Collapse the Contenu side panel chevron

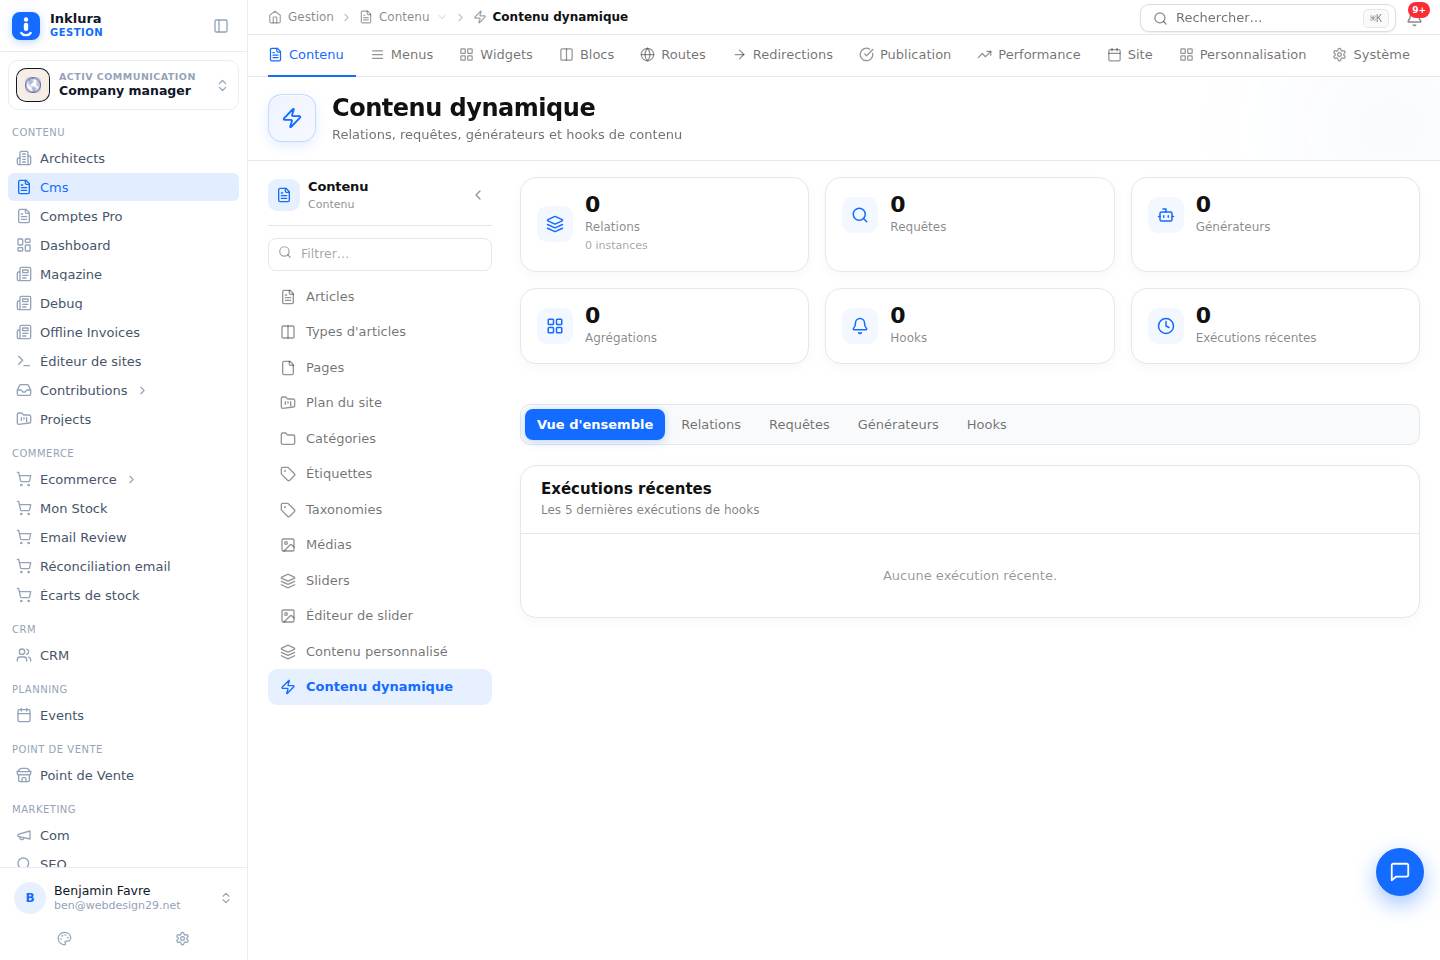click(478, 195)
